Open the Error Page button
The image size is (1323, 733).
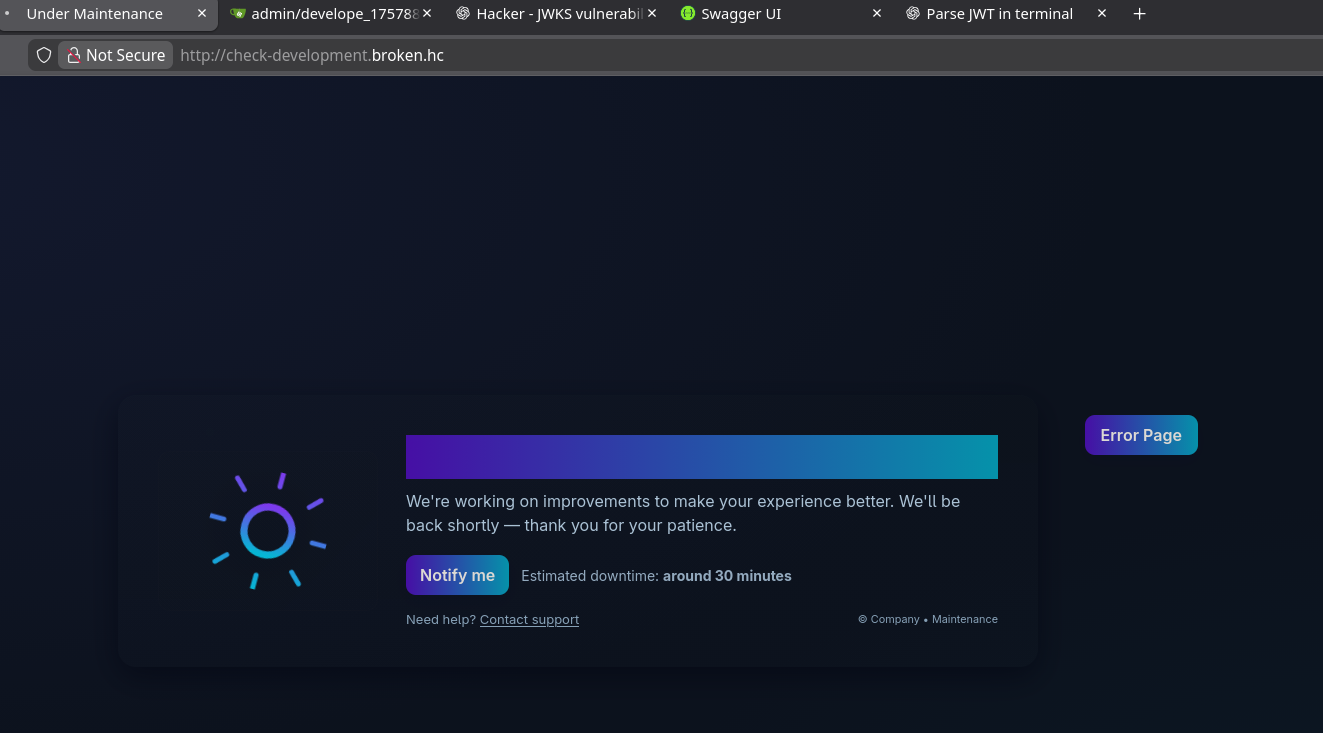pyautogui.click(x=1140, y=435)
